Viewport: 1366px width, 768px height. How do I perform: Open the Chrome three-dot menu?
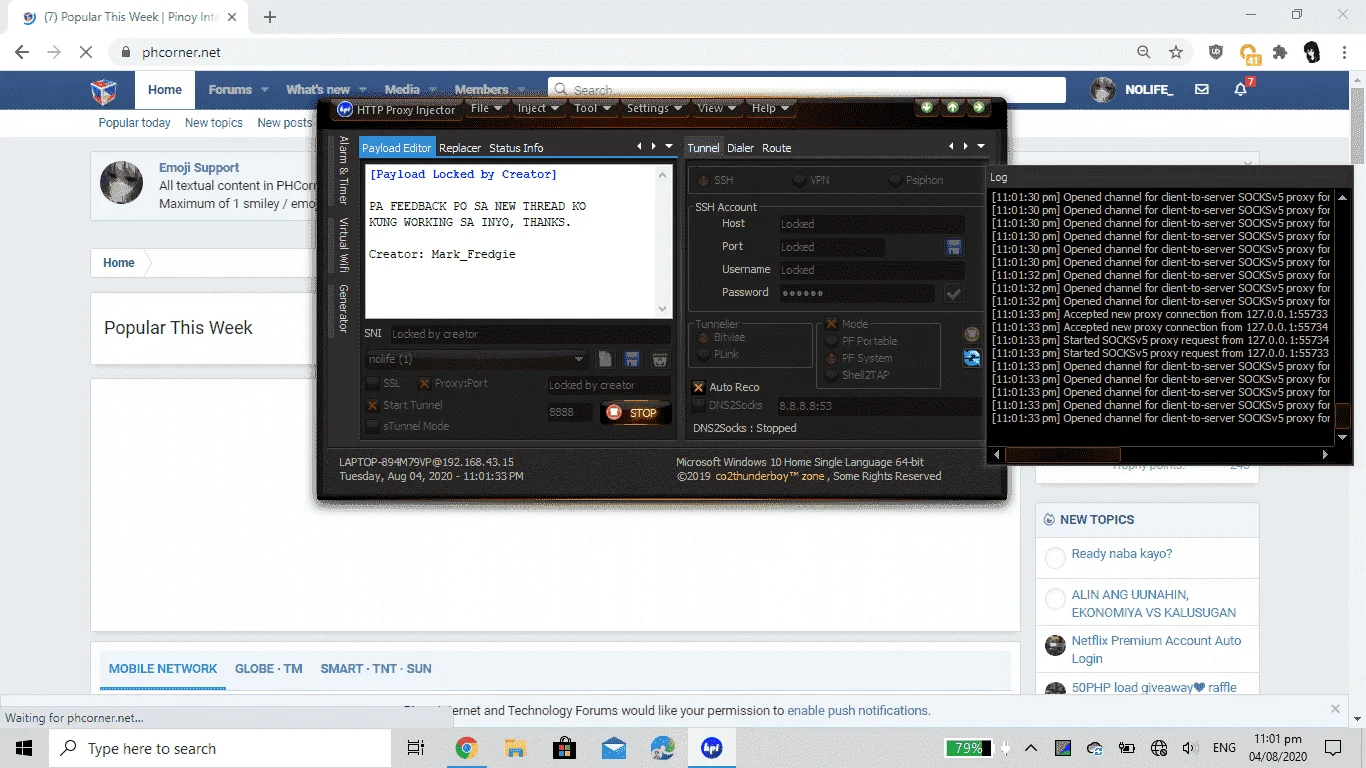pyautogui.click(x=1345, y=52)
